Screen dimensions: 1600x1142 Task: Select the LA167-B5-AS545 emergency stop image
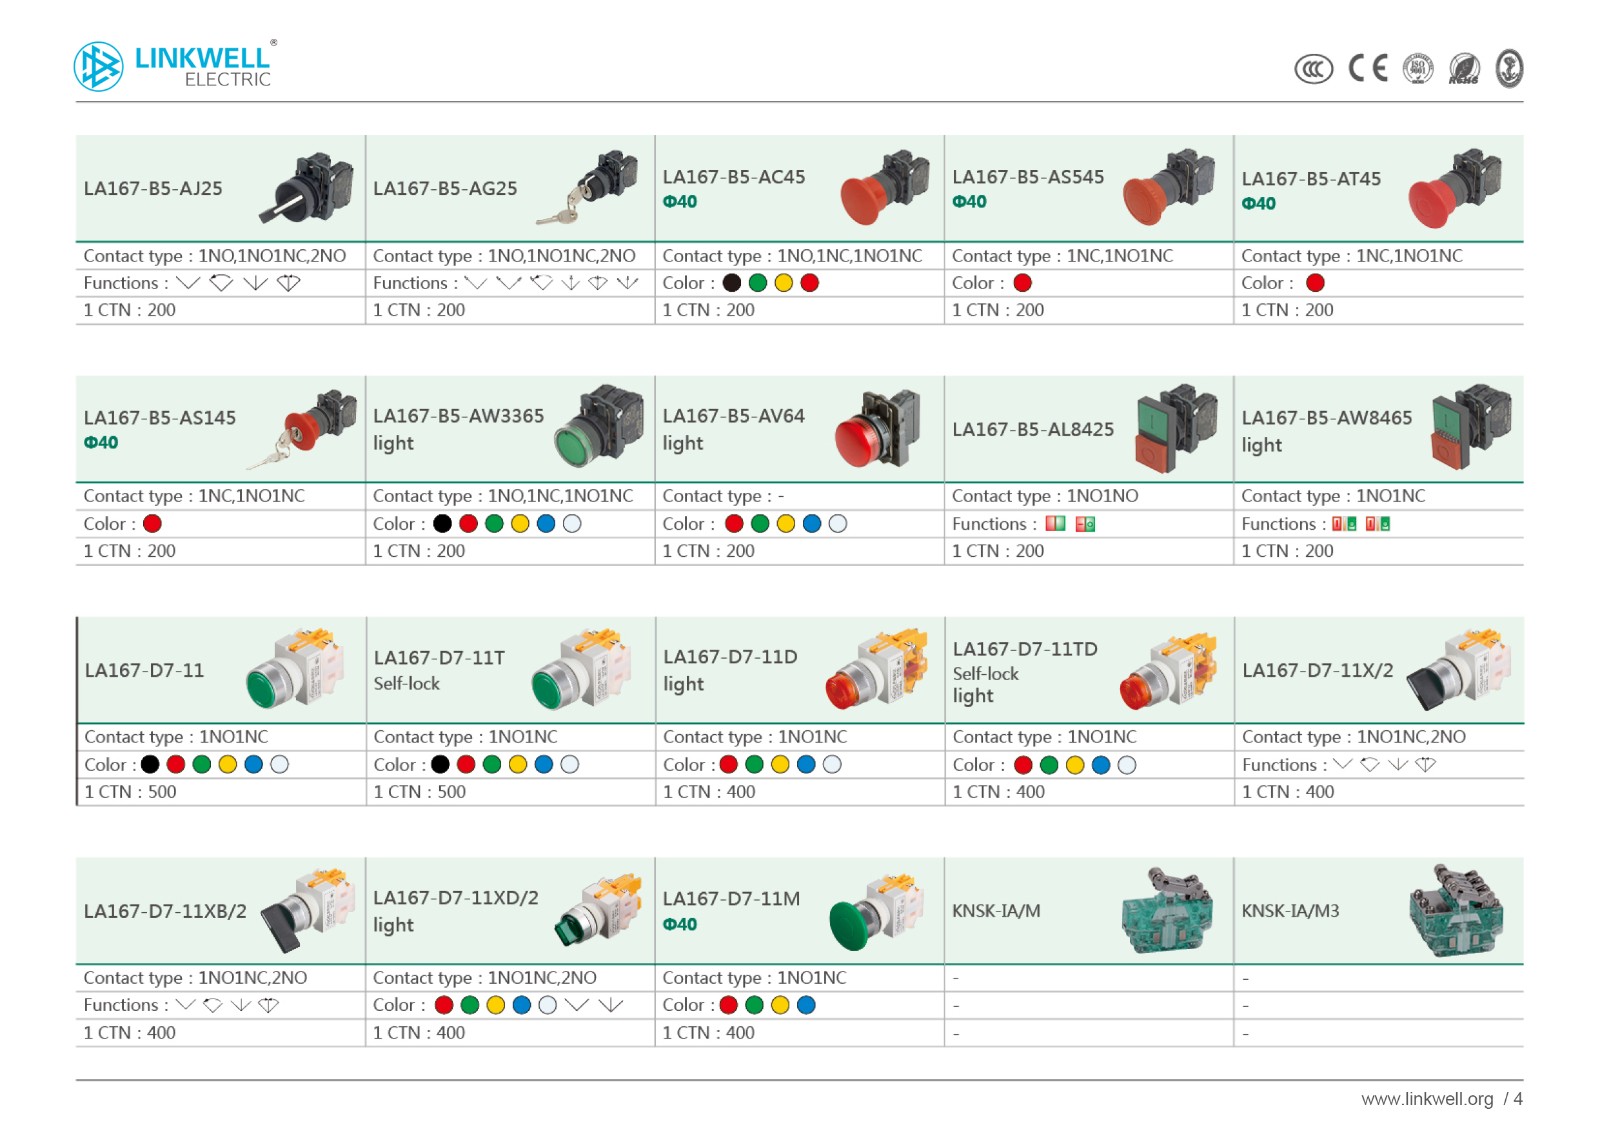[1169, 187]
